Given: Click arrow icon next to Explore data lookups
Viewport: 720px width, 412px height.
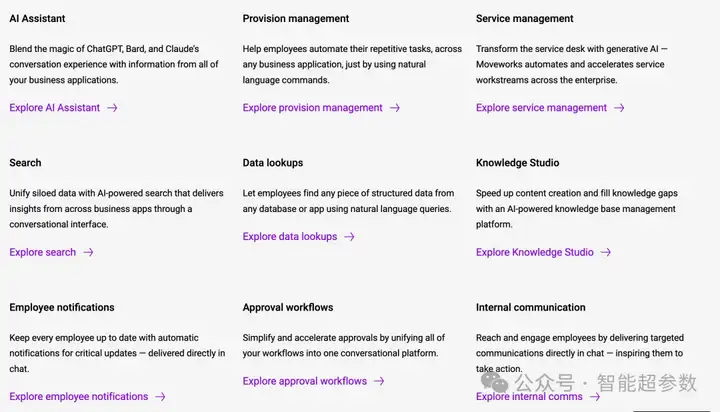Looking at the screenshot, I should 349,237.
